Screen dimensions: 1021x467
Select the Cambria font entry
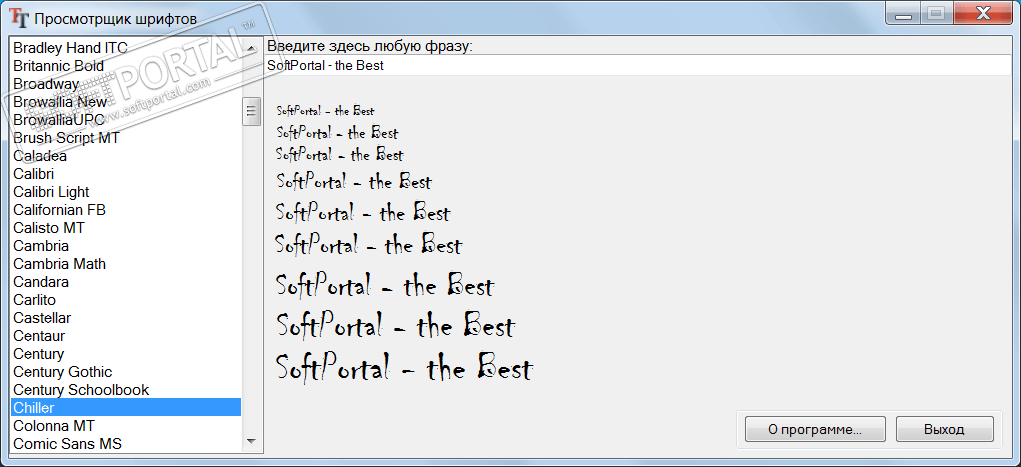(x=126, y=246)
